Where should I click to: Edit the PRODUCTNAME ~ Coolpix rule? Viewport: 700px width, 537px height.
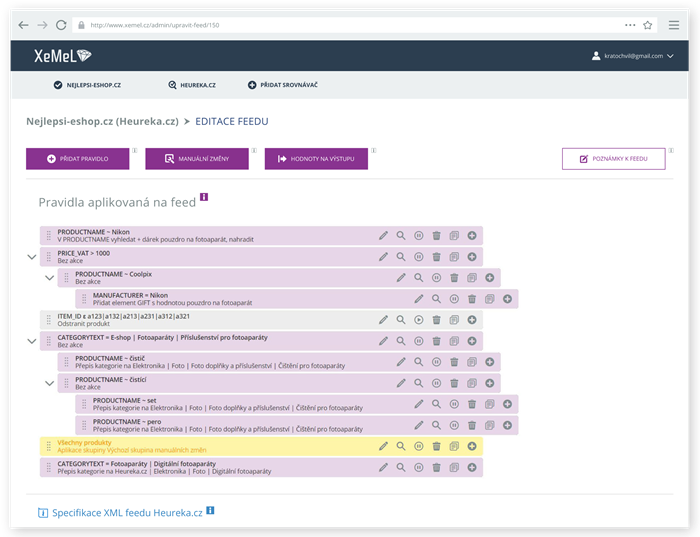coord(401,278)
